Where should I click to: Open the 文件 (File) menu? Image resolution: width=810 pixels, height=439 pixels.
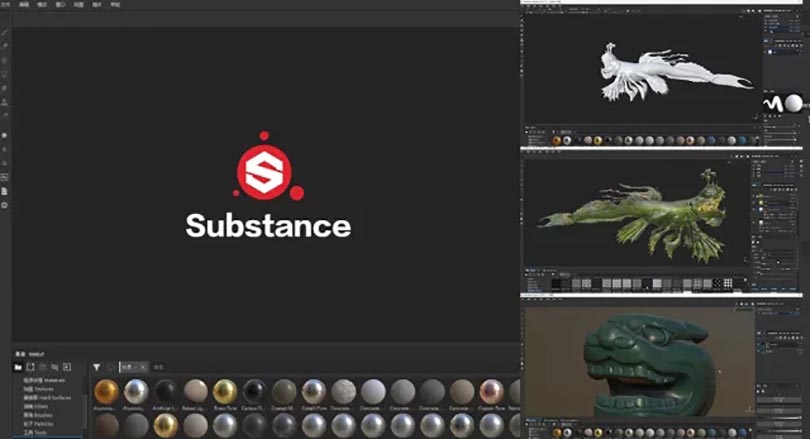[5, 4]
